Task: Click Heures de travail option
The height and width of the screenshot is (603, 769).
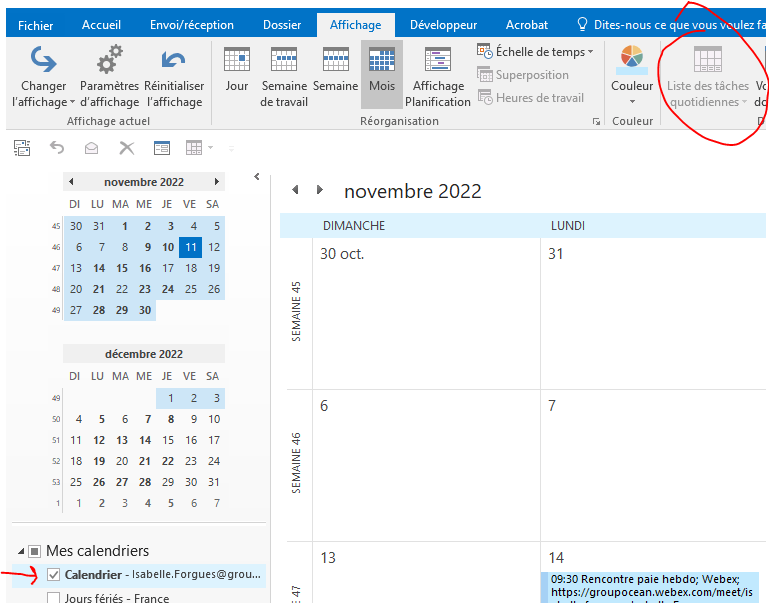Action: pos(531,98)
